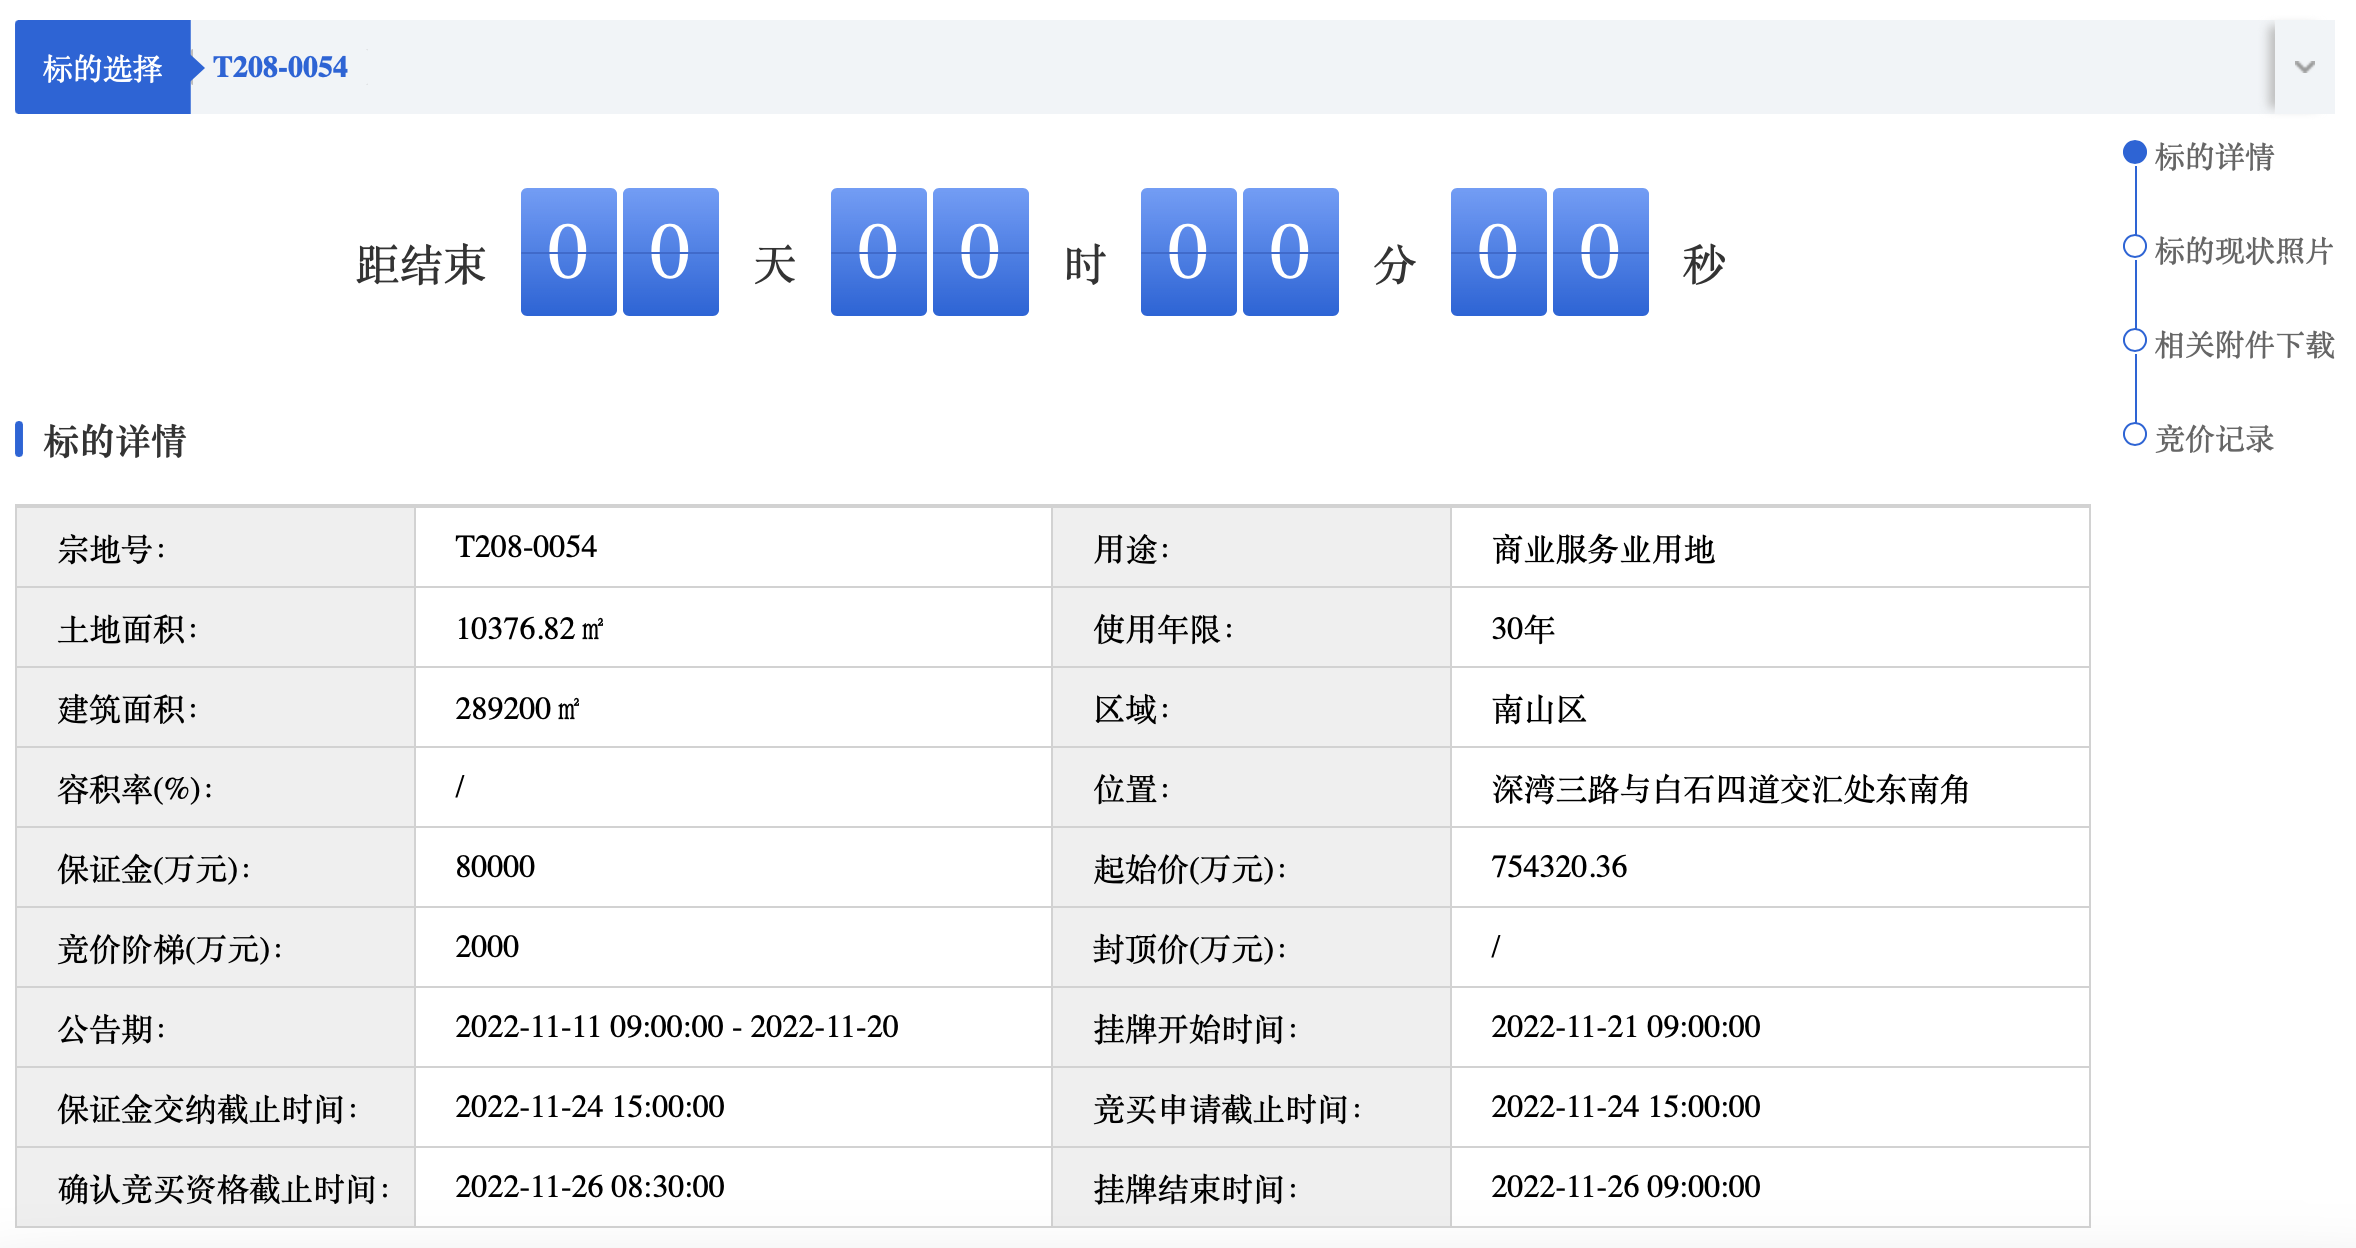Click the hollow circle marker beside 竞价记录
This screenshot has width=2356, height=1248.
pos(2134,434)
